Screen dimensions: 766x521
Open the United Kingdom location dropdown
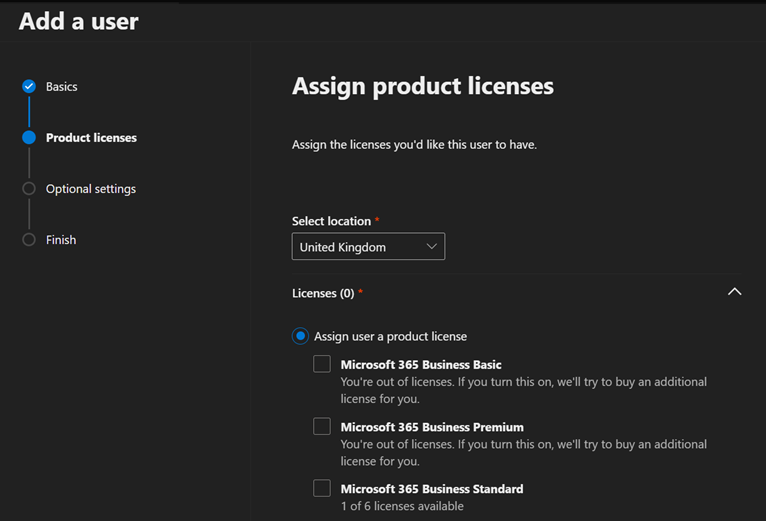coord(368,246)
